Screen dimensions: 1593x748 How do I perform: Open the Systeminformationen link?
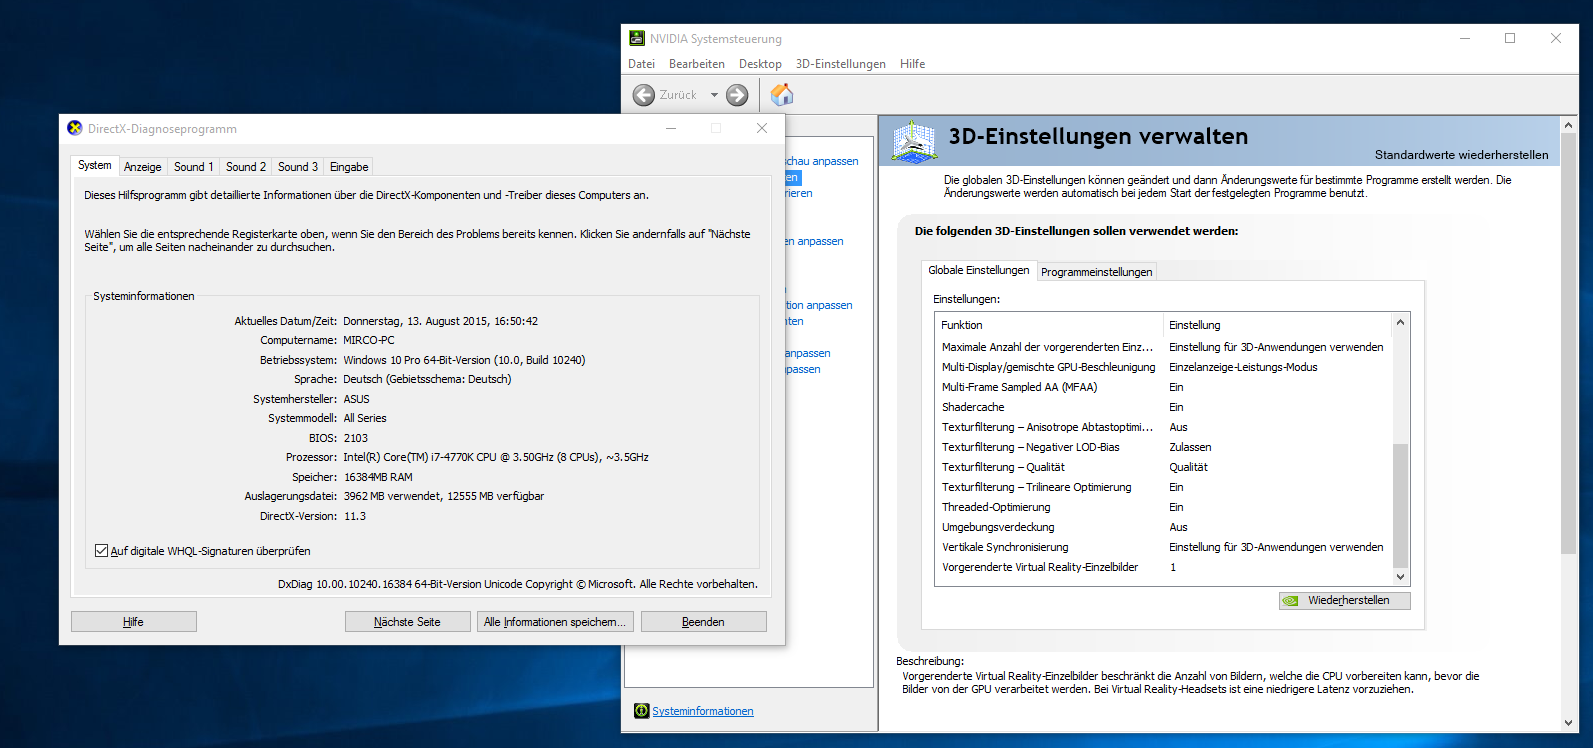703,711
